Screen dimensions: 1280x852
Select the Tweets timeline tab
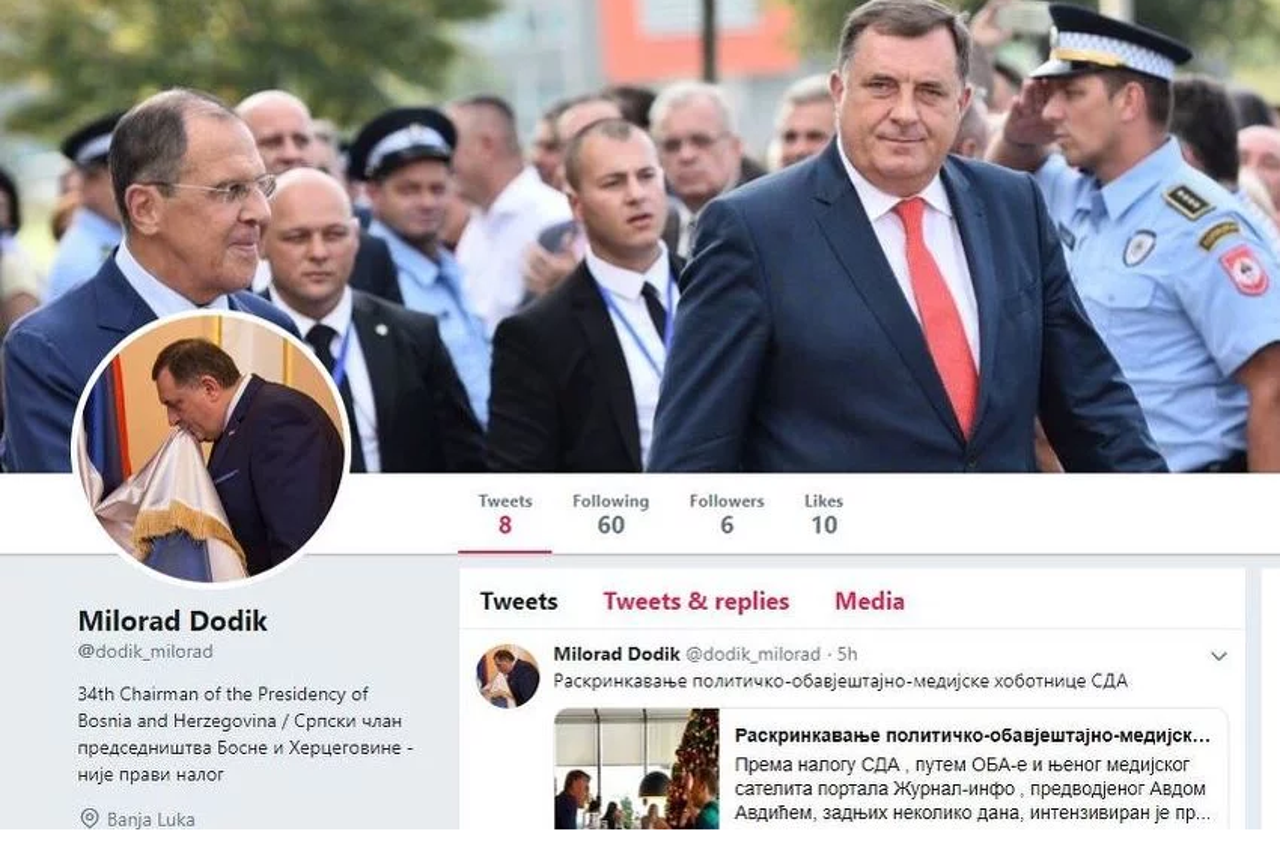518,601
